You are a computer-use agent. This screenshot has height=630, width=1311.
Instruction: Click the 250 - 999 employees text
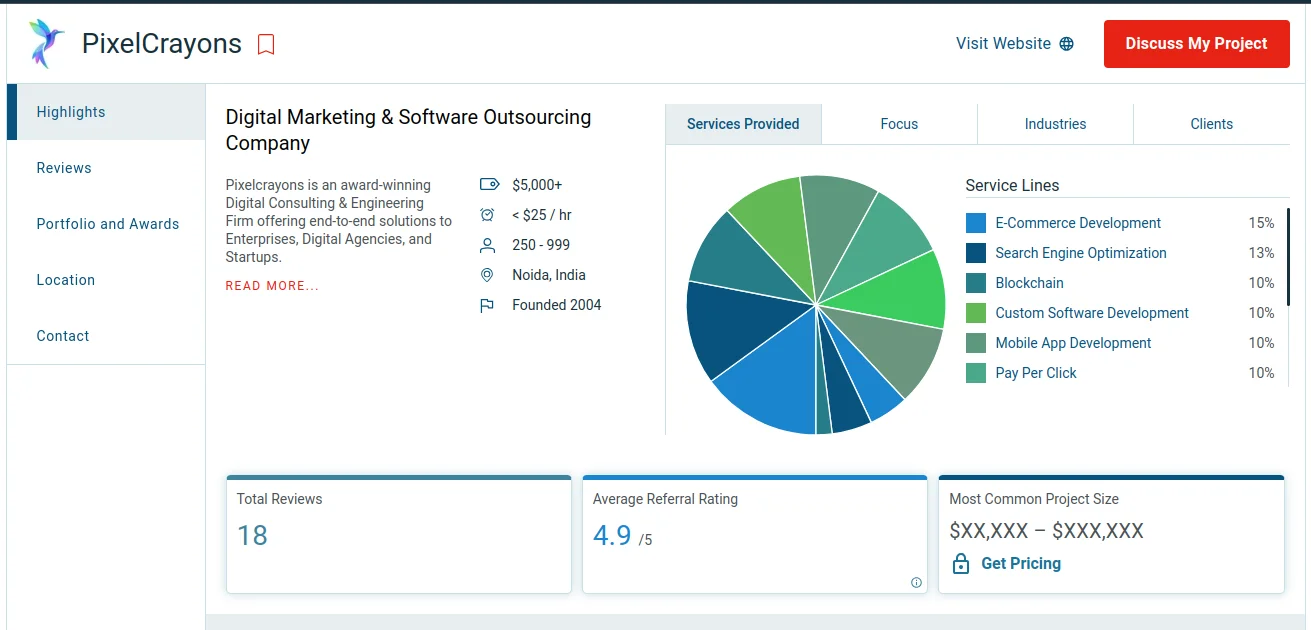coord(541,245)
